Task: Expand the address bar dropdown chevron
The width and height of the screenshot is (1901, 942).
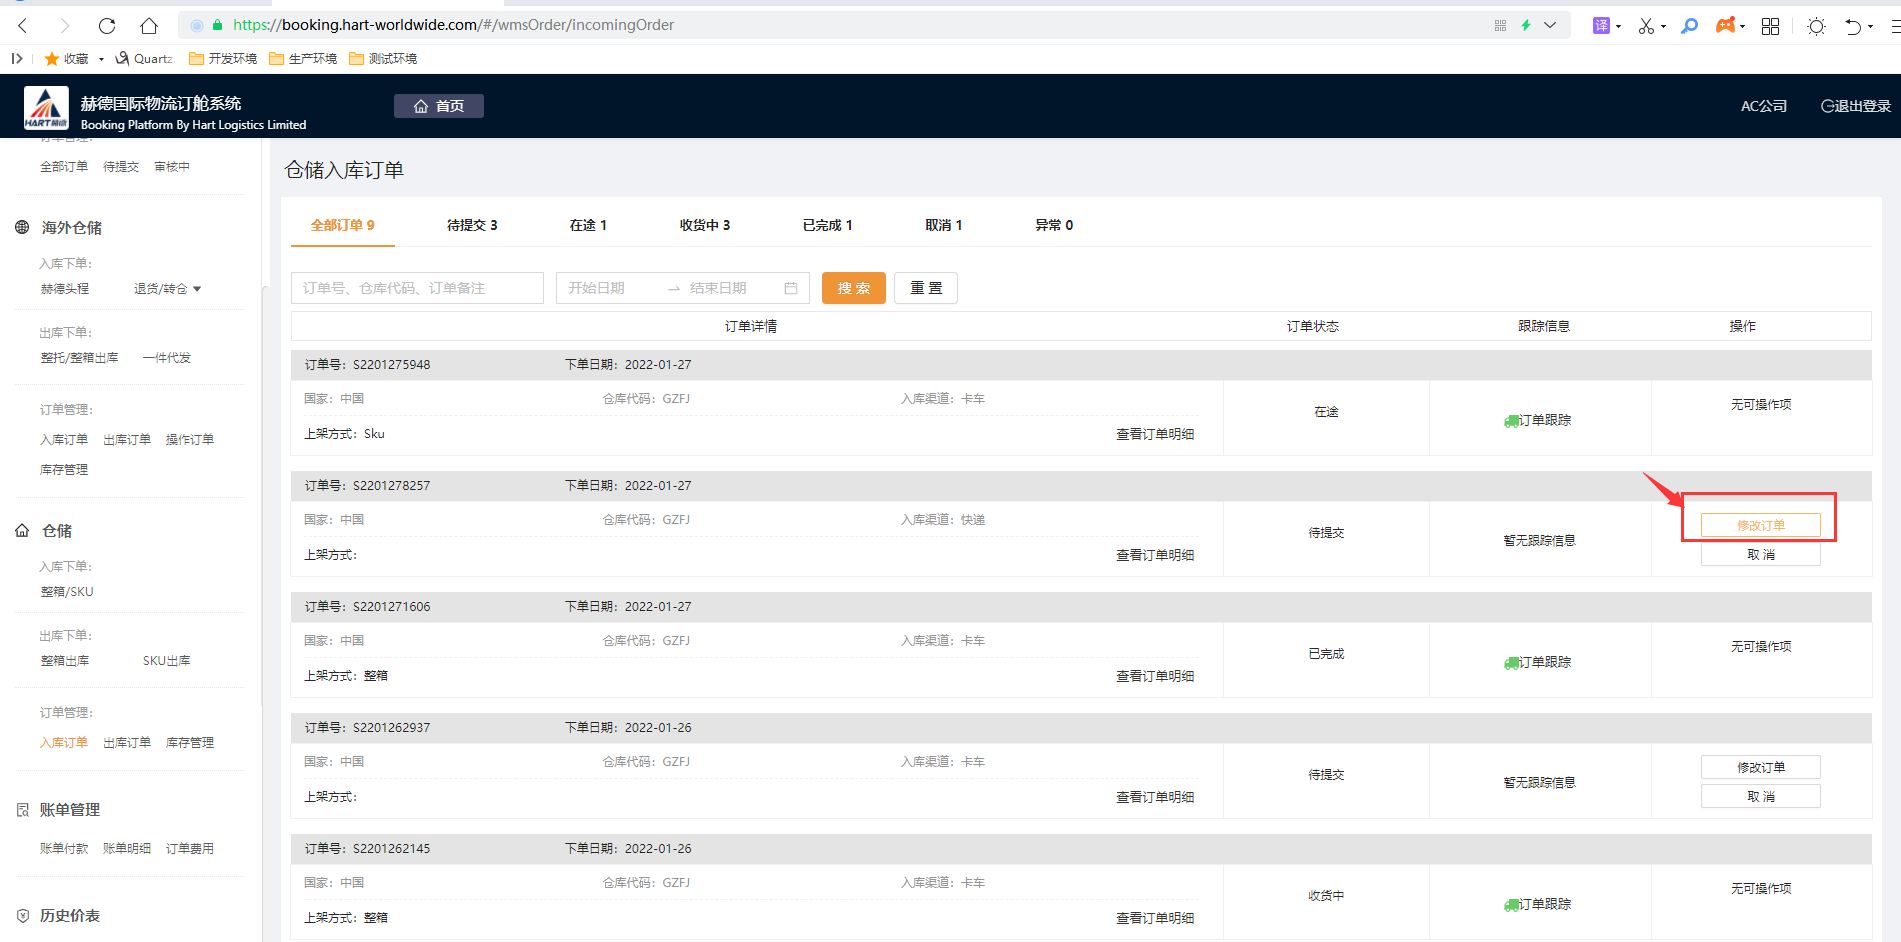Action: tap(1550, 25)
